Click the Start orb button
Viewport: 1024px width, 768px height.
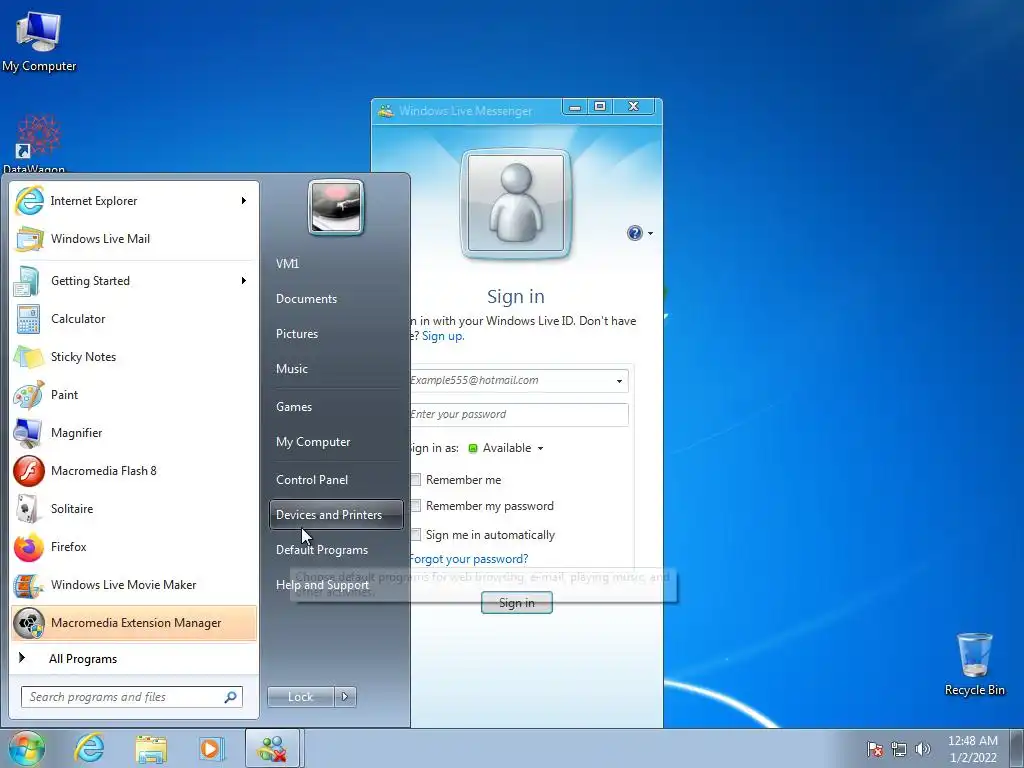pyautogui.click(x=27, y=748)
